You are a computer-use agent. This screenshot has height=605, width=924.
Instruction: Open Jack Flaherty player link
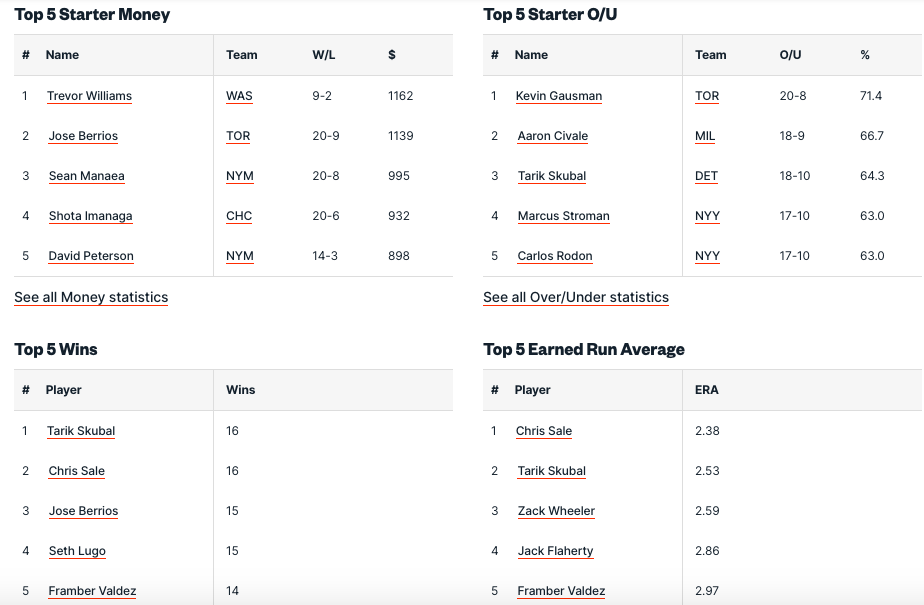[x=555, y=551]
